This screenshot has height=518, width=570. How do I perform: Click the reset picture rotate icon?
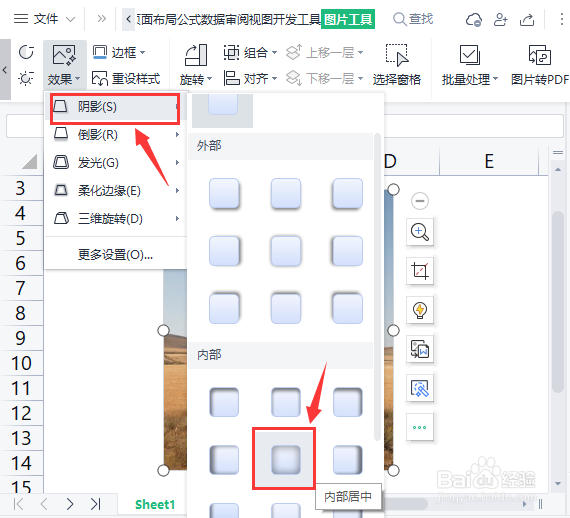tap(26, 52)
